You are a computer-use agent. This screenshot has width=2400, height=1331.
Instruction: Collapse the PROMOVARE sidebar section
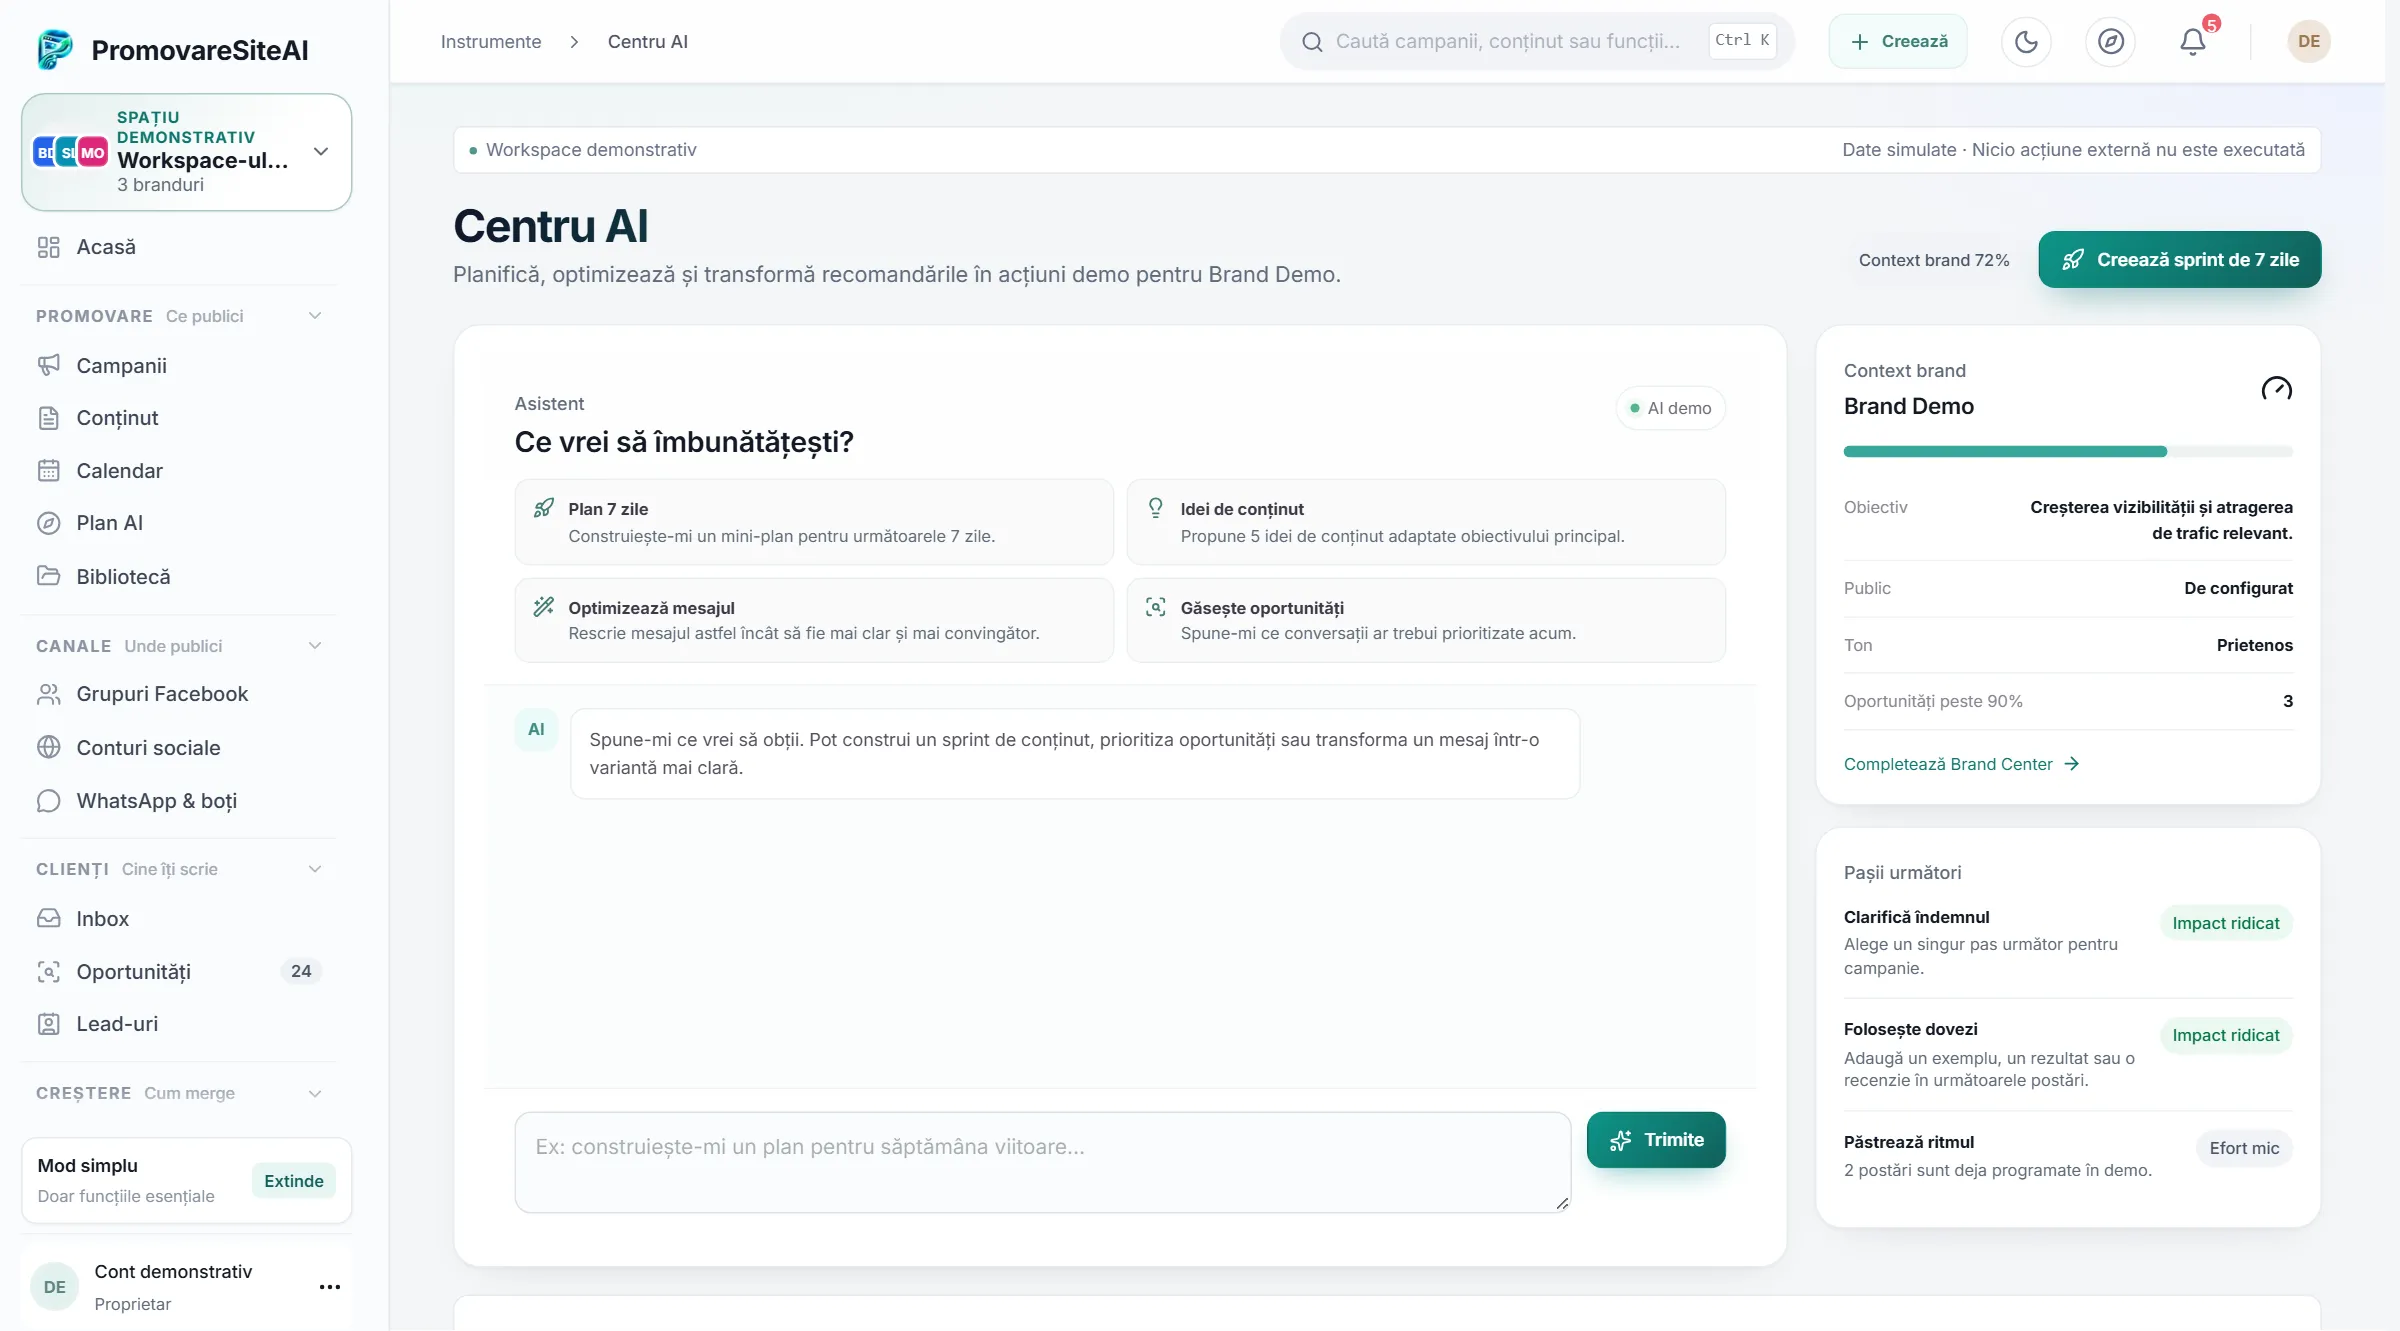315,316
